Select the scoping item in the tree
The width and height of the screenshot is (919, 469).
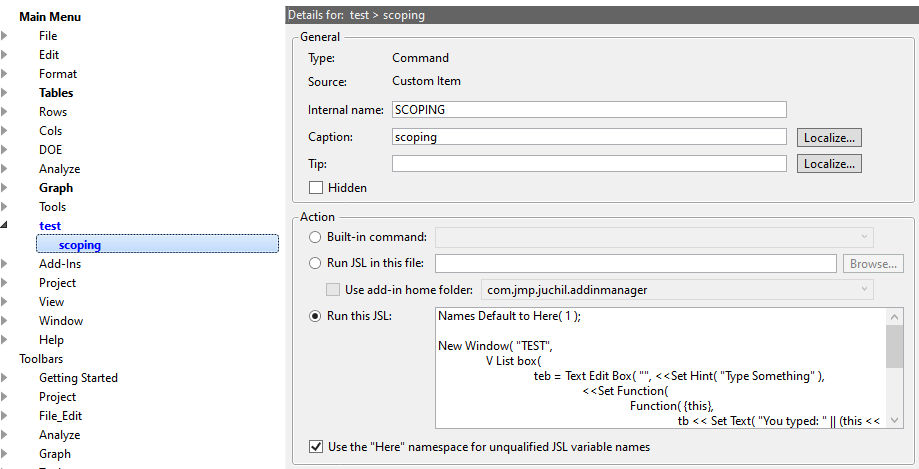click(79, 245)
